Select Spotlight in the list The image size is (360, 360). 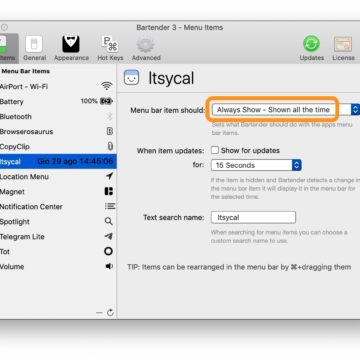point(58,222)
